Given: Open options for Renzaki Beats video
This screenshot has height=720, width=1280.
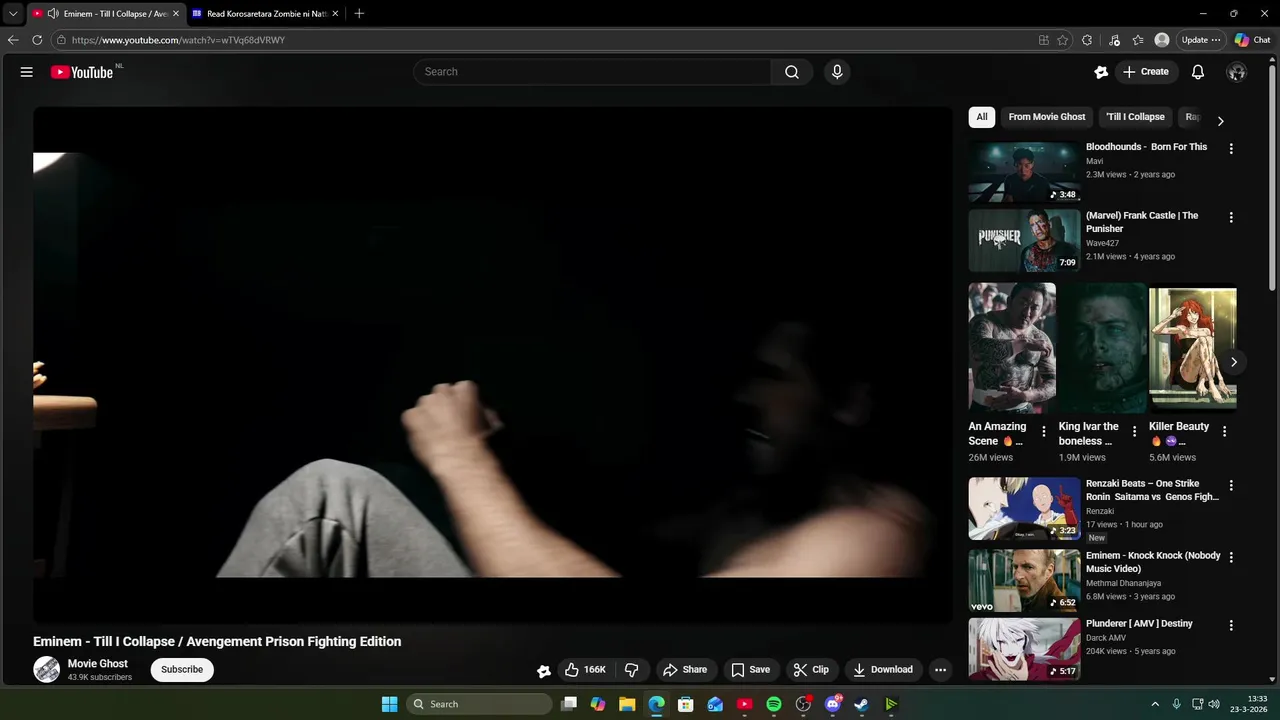Looking at the screenshot, I should click(1231, 485).
